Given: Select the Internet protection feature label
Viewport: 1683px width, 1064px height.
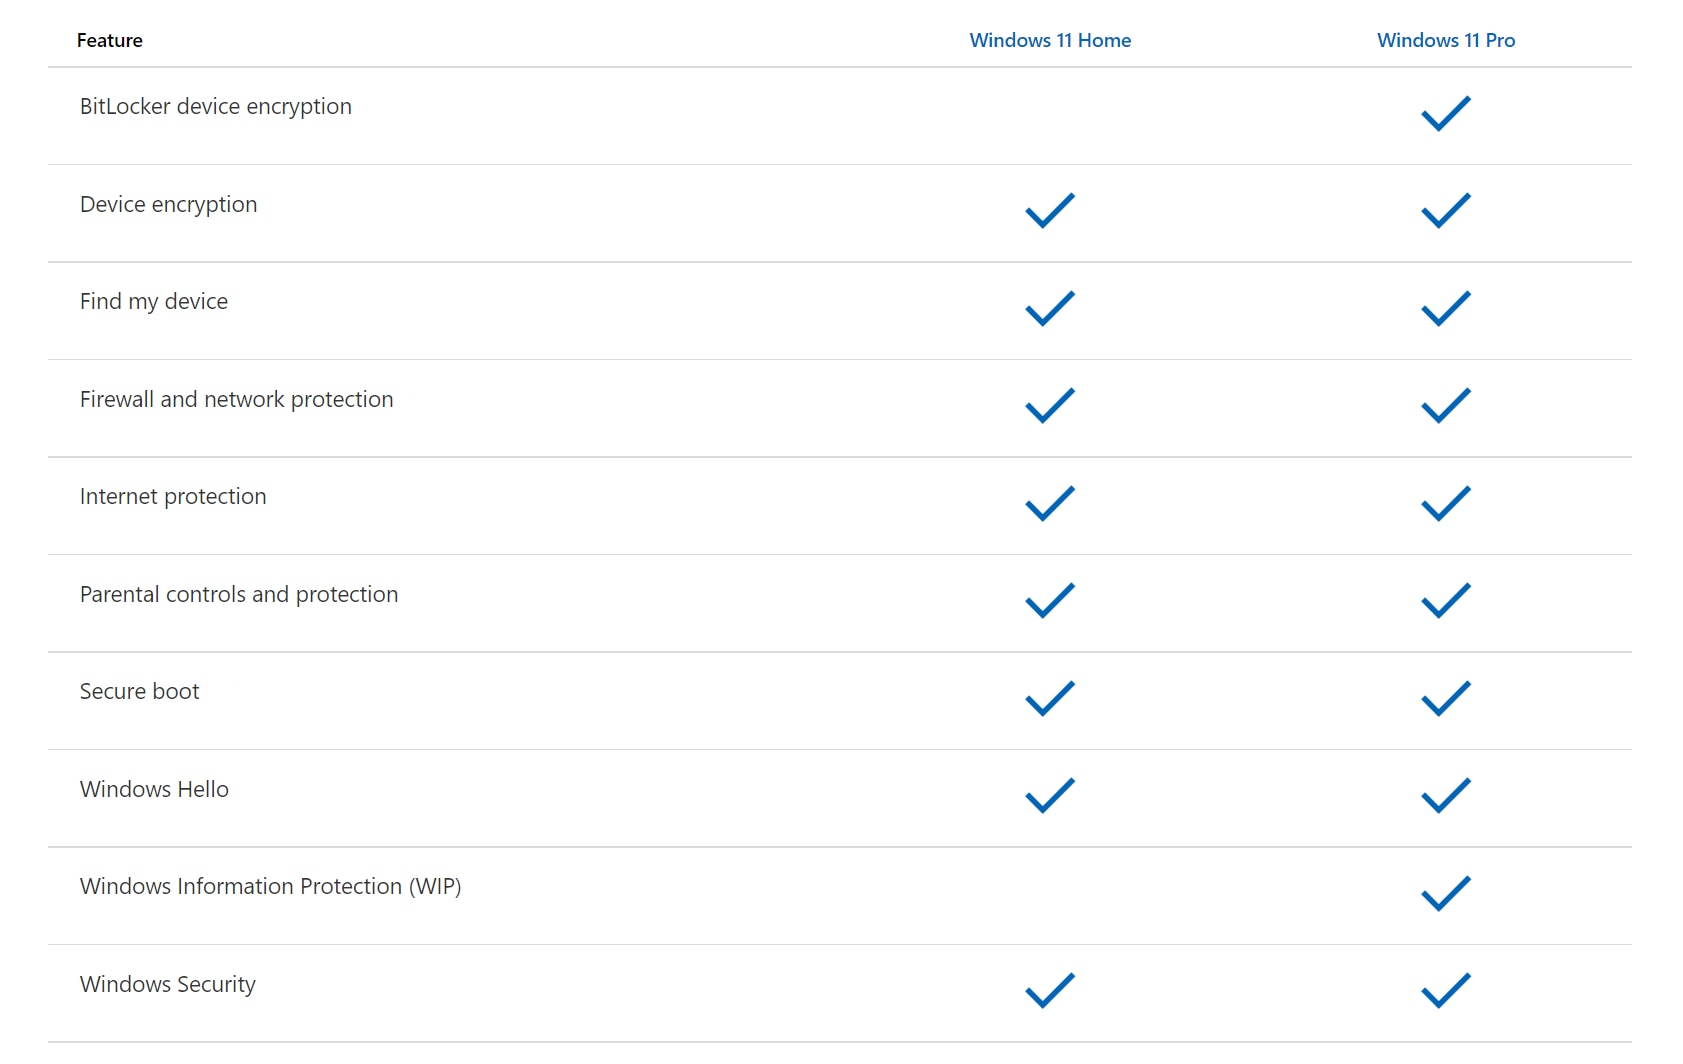Looking at the screenshot, I should coord(173,496).
